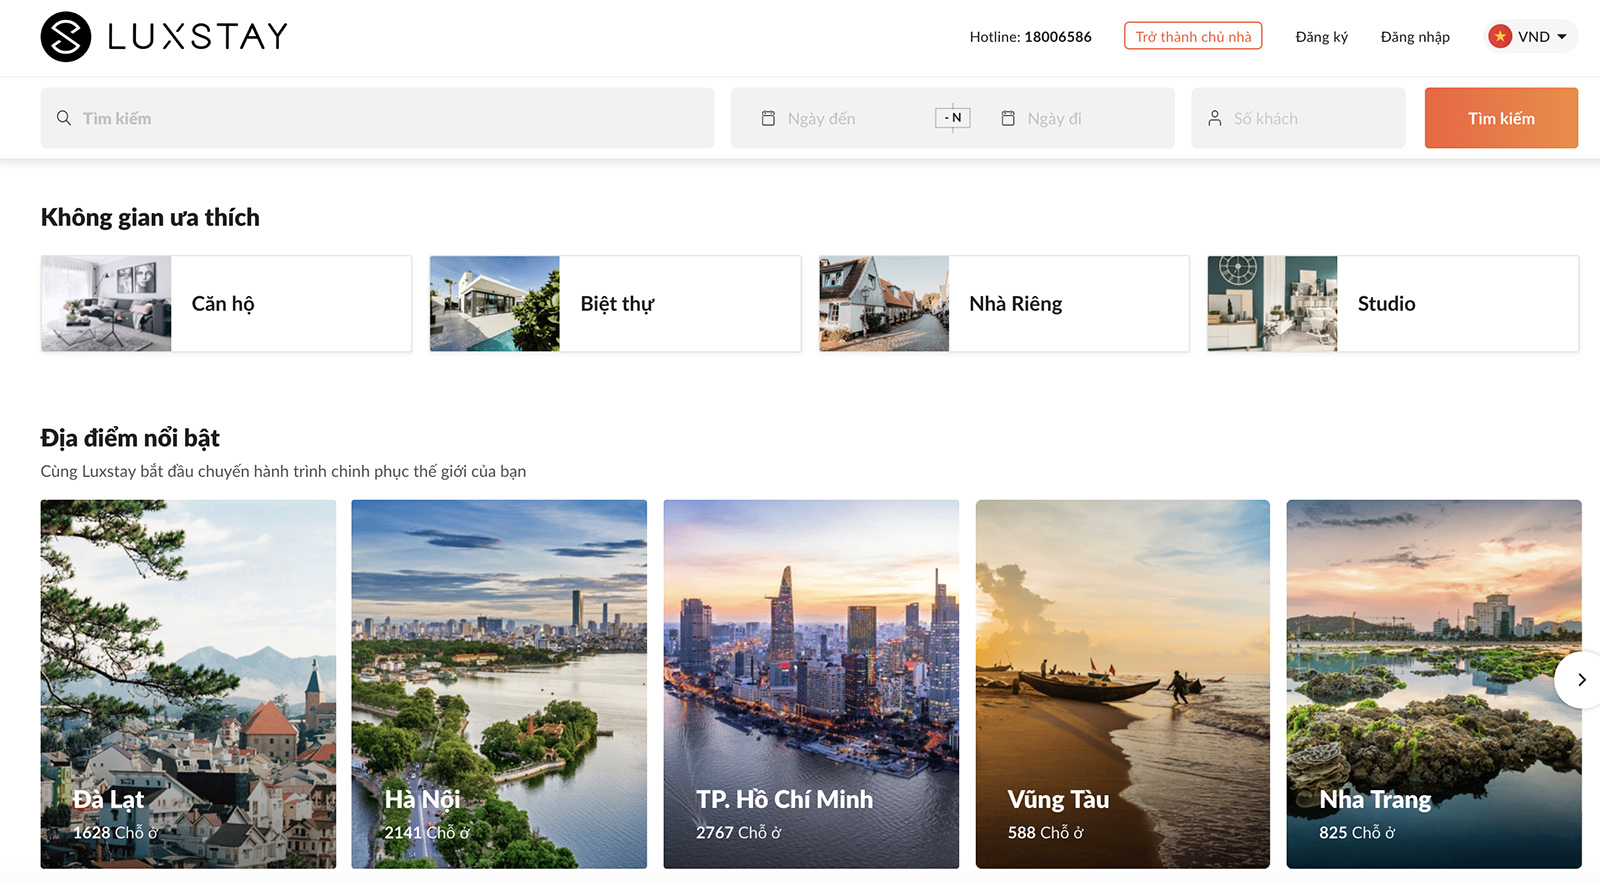
Task: Select the Studio category label
Action: click(x=1386, y=303)
